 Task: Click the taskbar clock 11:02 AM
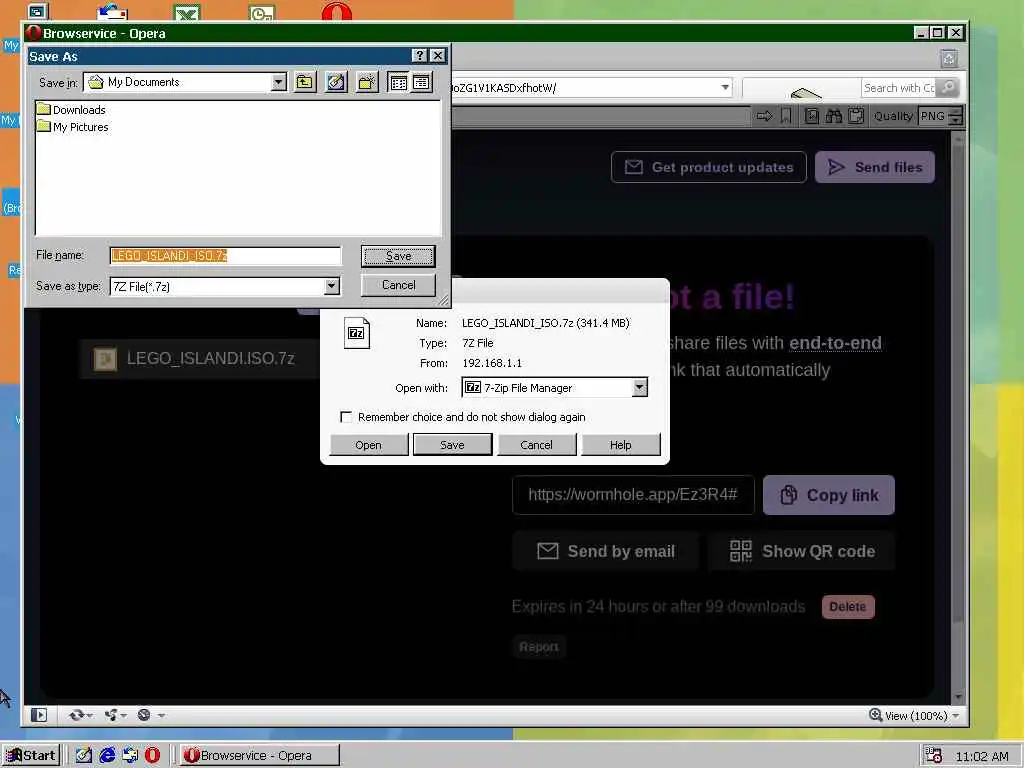click(982, 756)
